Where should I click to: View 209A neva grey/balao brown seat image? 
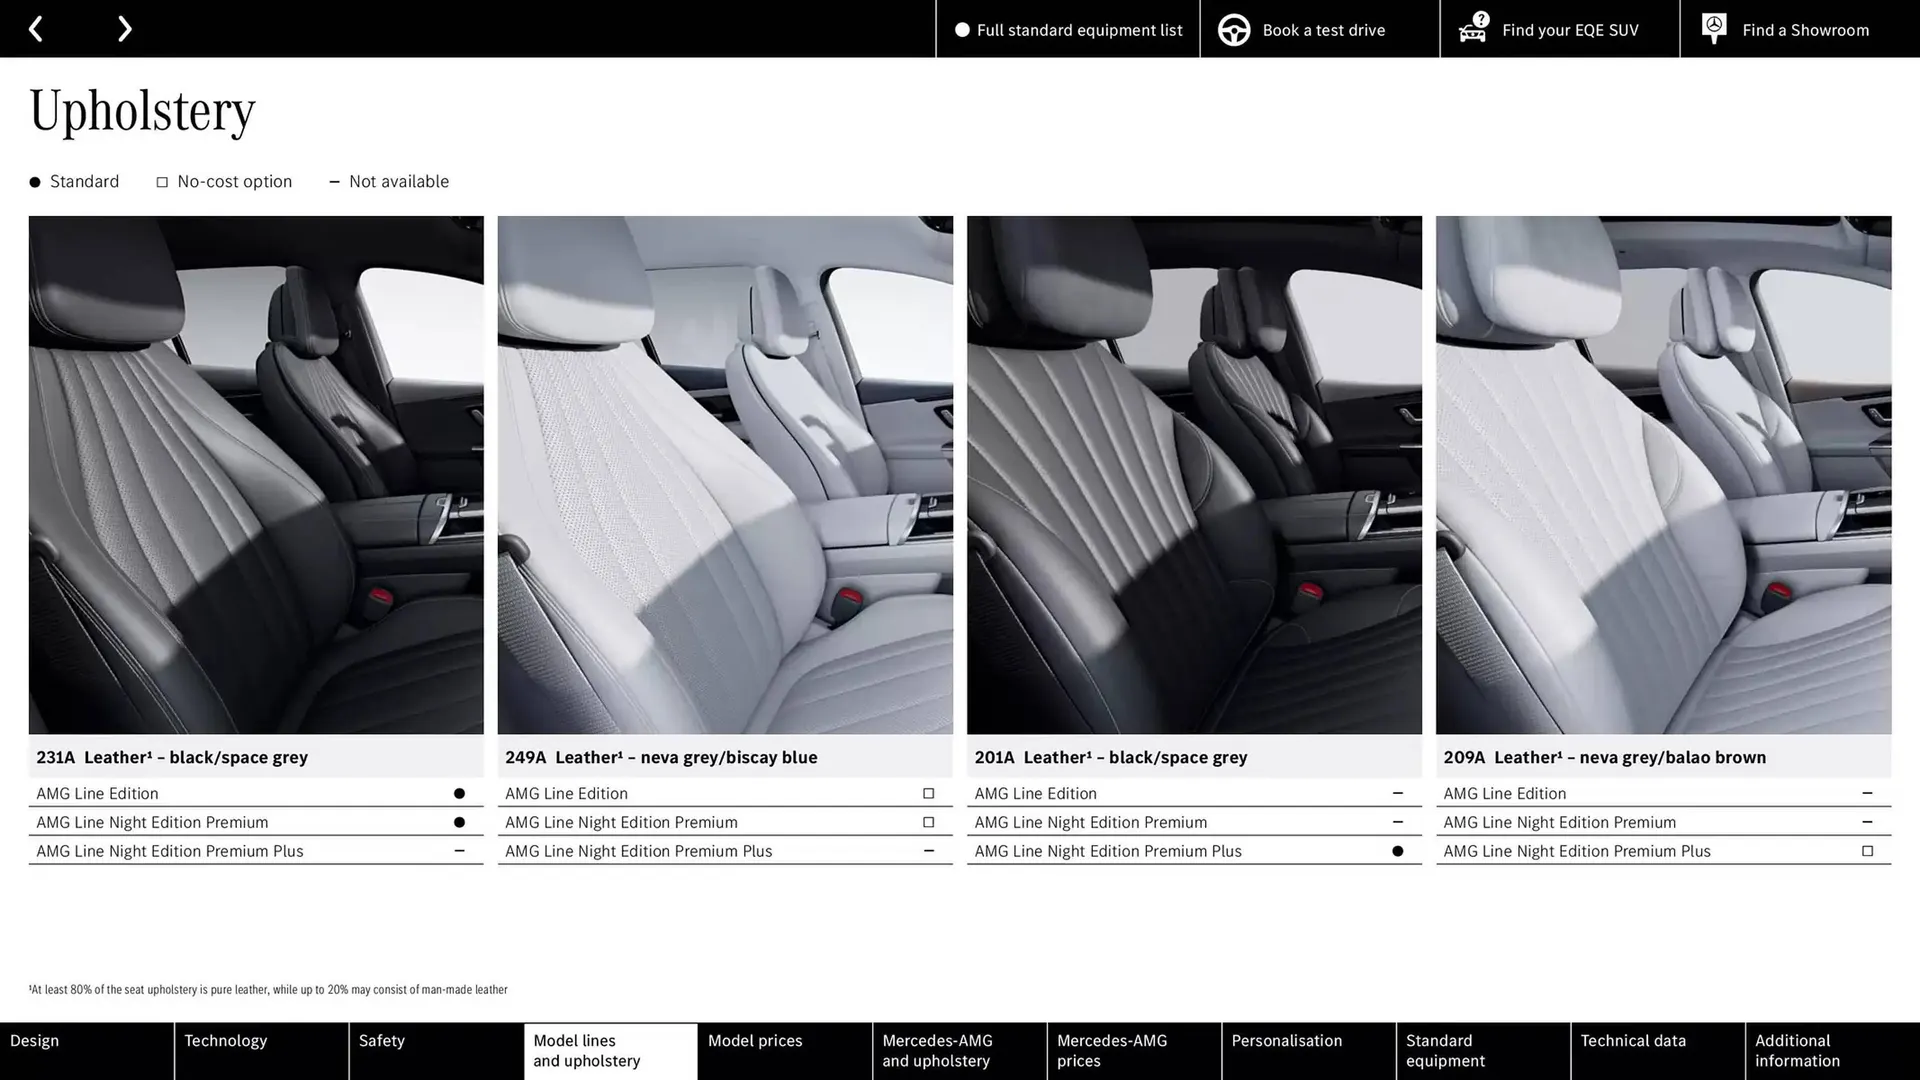click(1663, 475)
